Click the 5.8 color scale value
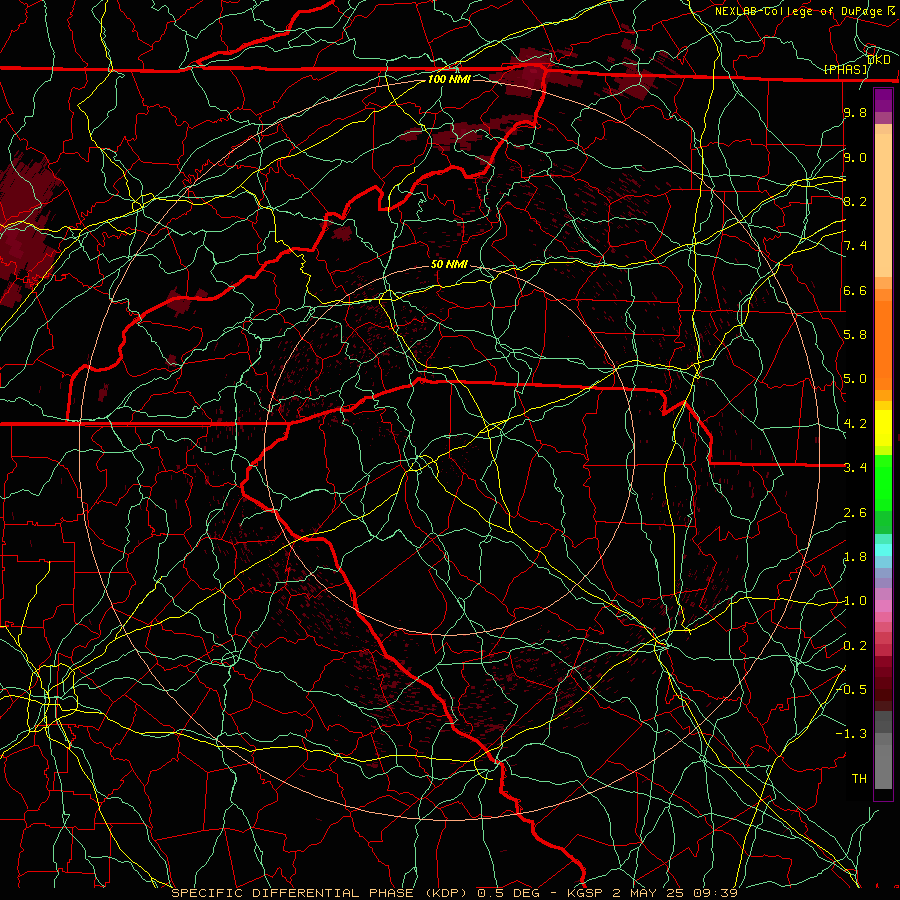900x900 pixels. [855, 335]
